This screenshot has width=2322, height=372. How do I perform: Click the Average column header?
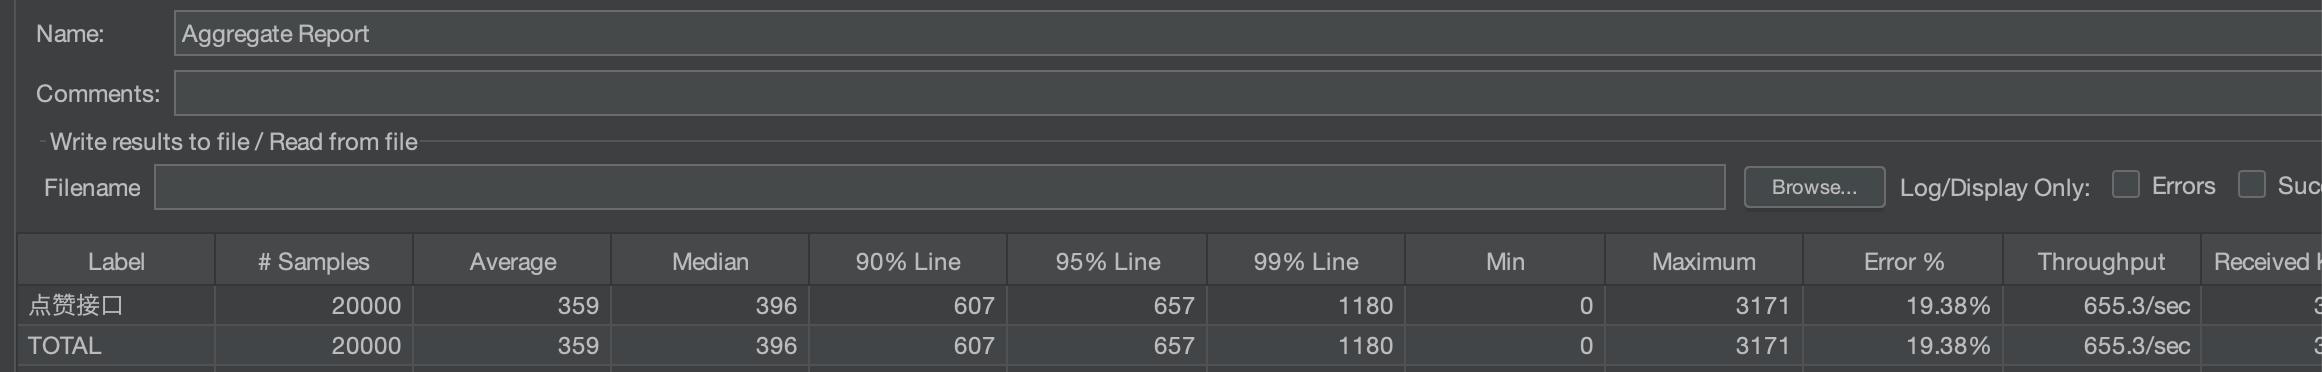[x=512, y=261]
